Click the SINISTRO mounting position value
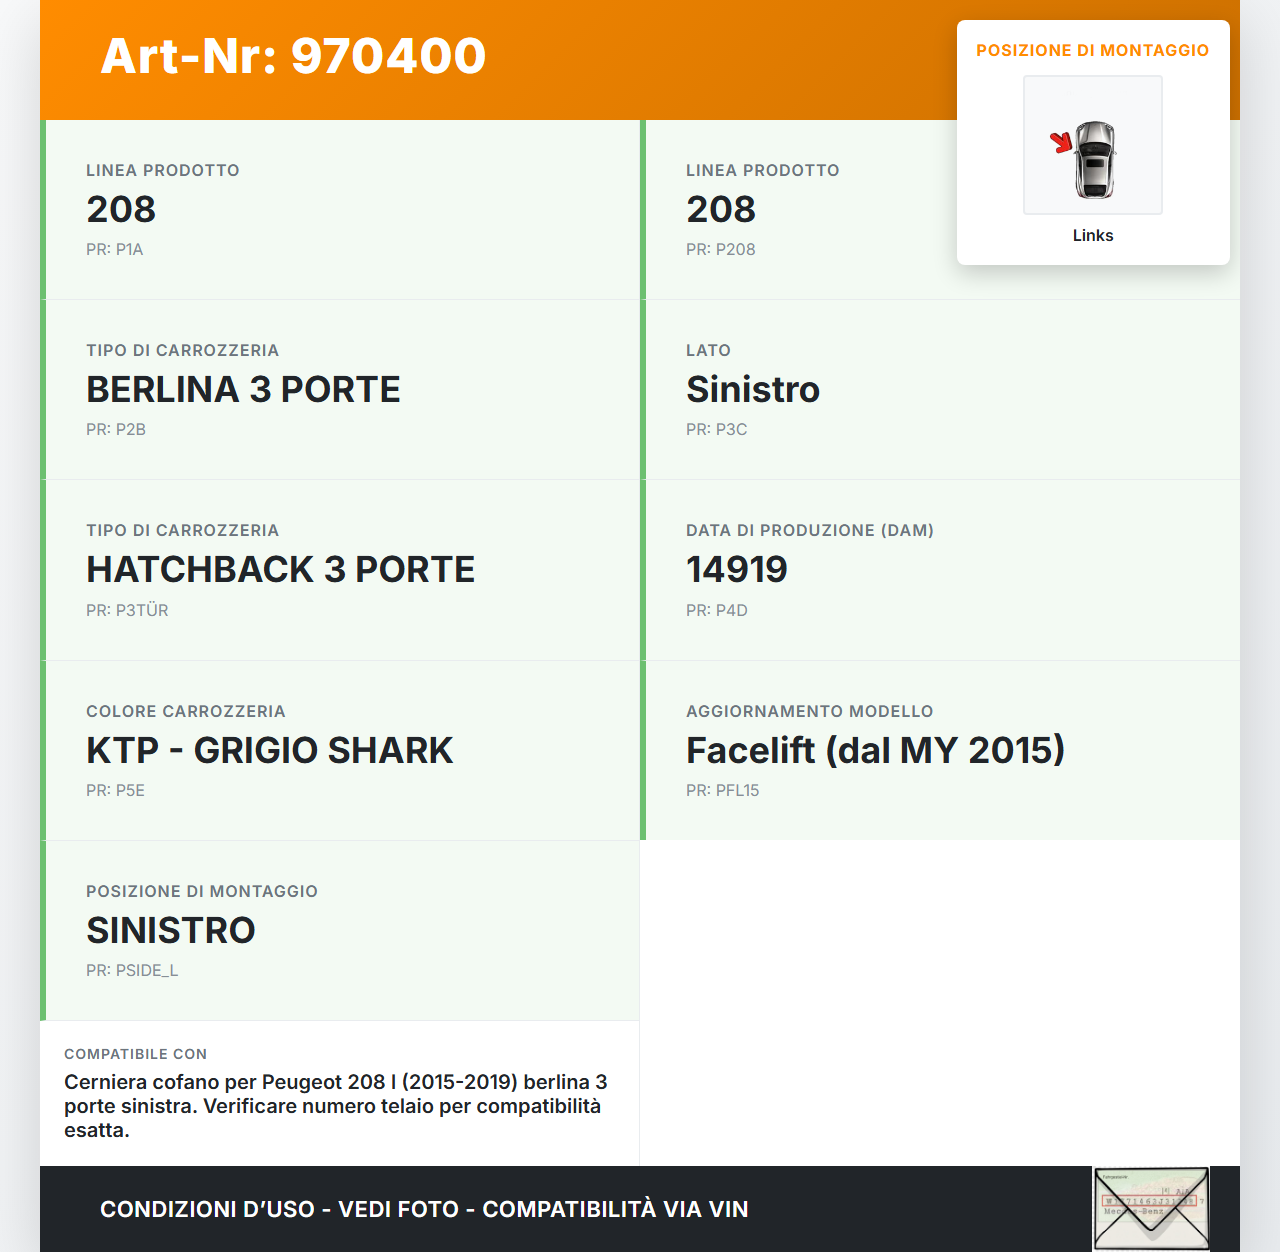The width and height of the screenshot is (1280, 1252). coord(171,930)
